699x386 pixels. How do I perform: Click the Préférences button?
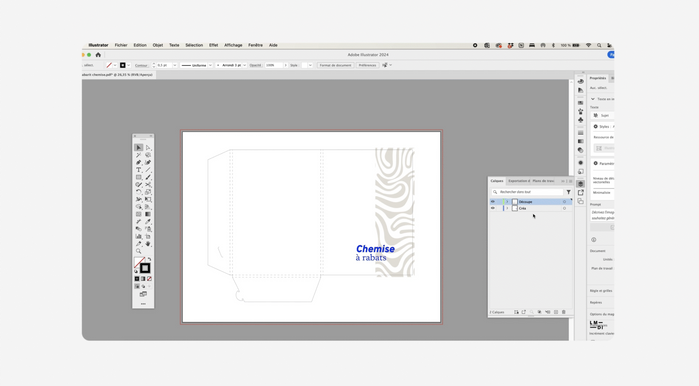click(367, 65)
